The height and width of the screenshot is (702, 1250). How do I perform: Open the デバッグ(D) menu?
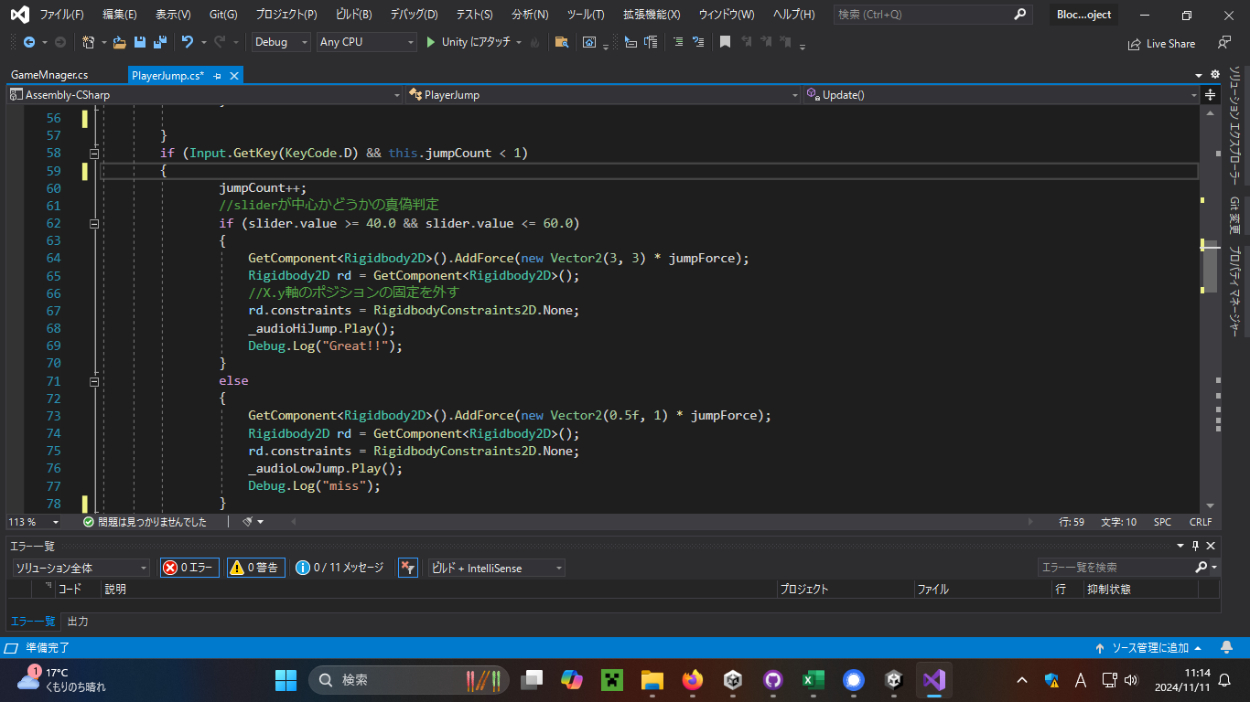click(413, 15)
